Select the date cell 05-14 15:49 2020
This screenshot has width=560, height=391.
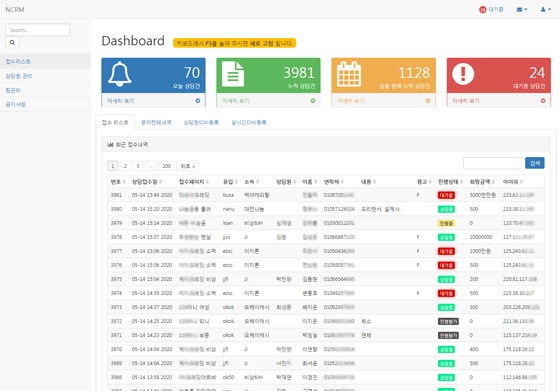152,195
